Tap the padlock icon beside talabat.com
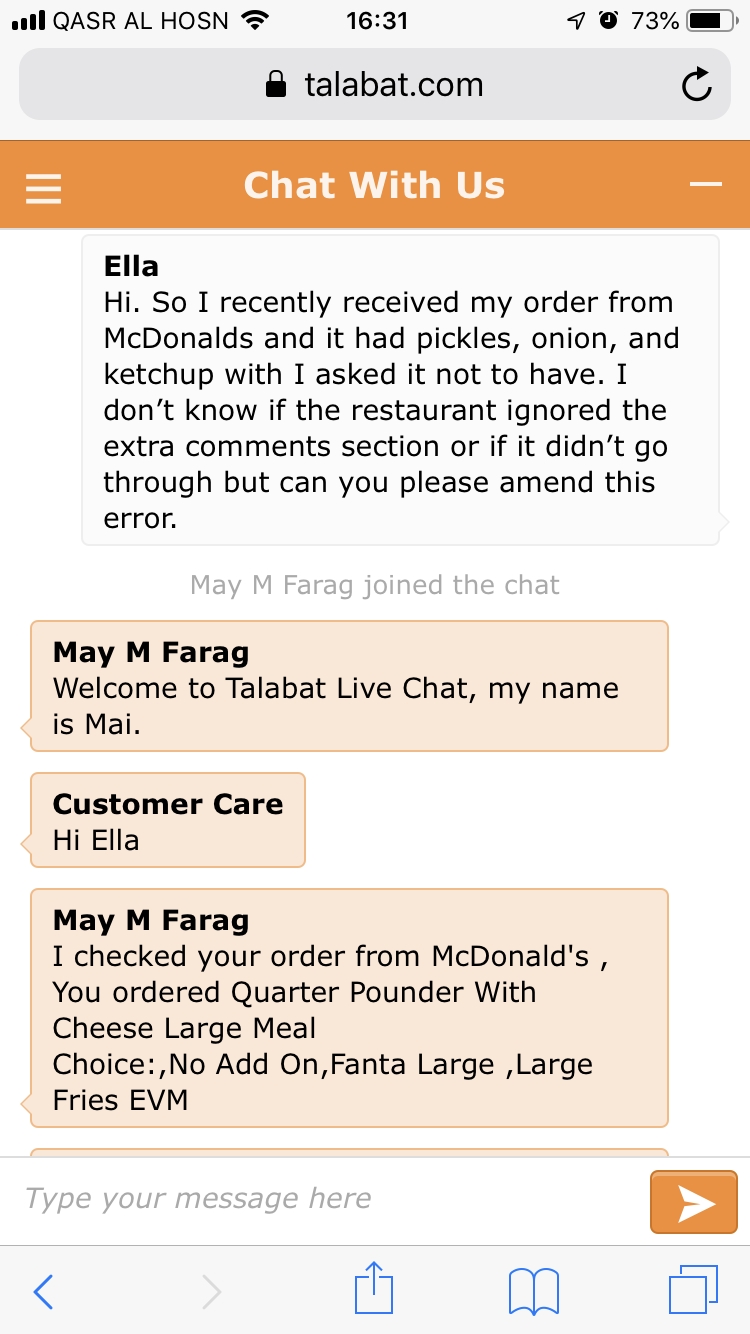Screen dimensions: 750x1334 click(275, 85)
